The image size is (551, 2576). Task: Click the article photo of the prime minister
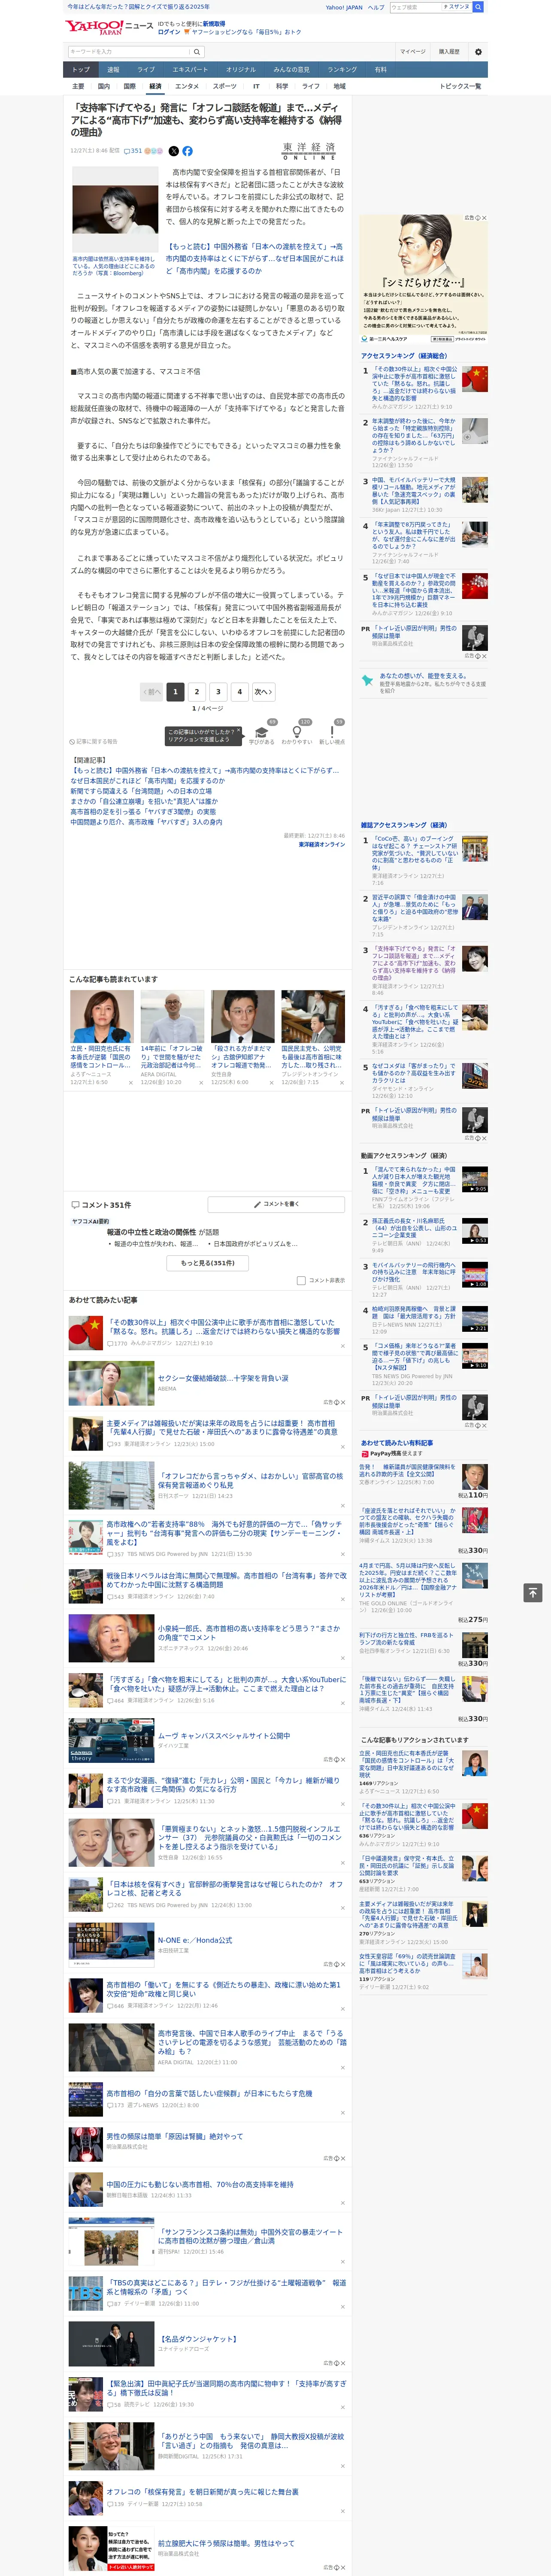115,210
